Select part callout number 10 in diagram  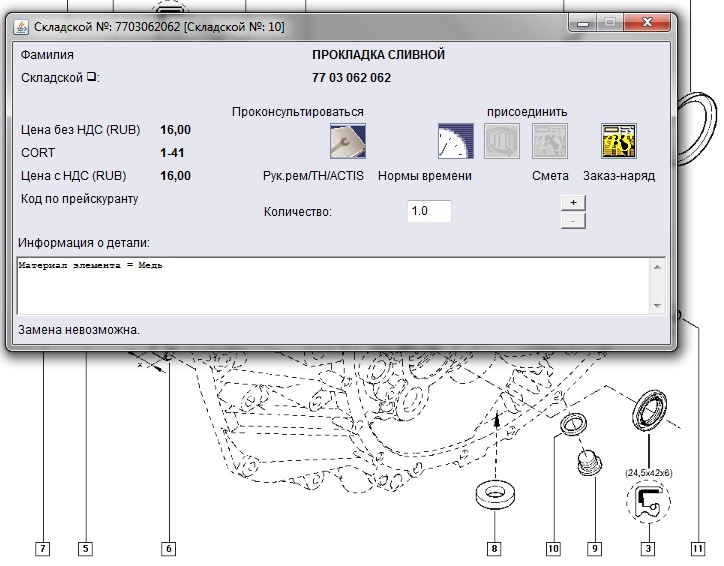click(553, 548)
